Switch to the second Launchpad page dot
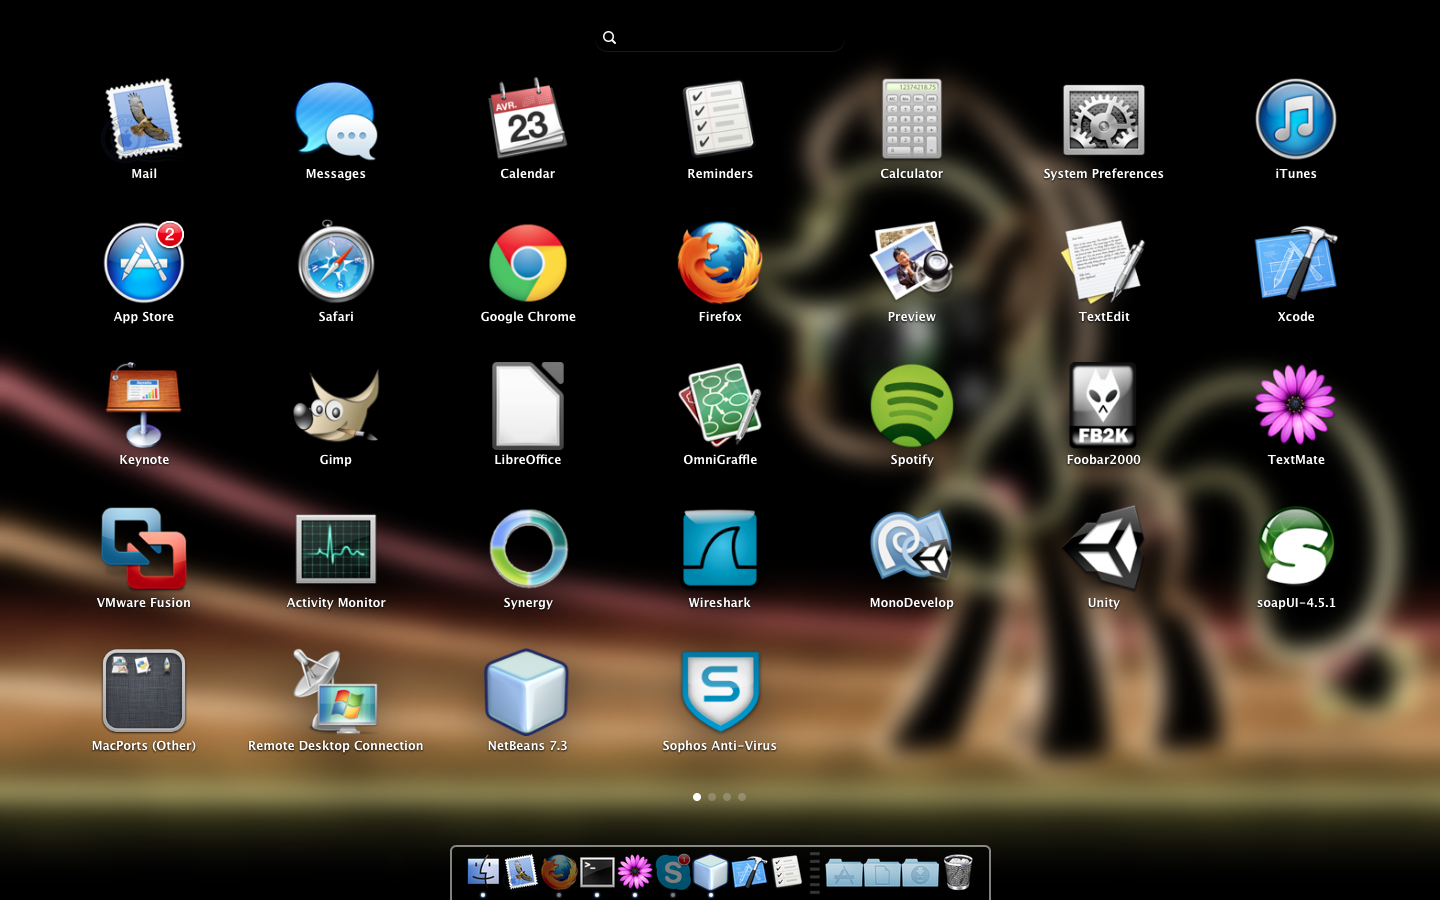The width and height of the screenshot is (1440, 900). pos(712,797)
